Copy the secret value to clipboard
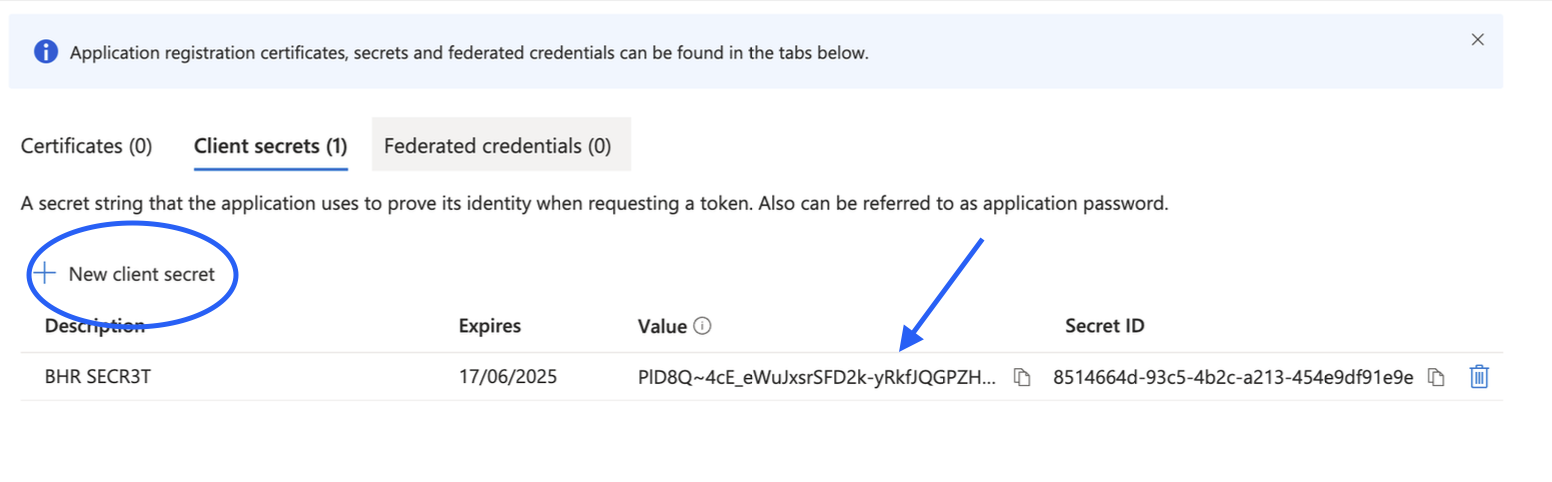Viewport: 1552px width, 482px height. coord(1021,377)
